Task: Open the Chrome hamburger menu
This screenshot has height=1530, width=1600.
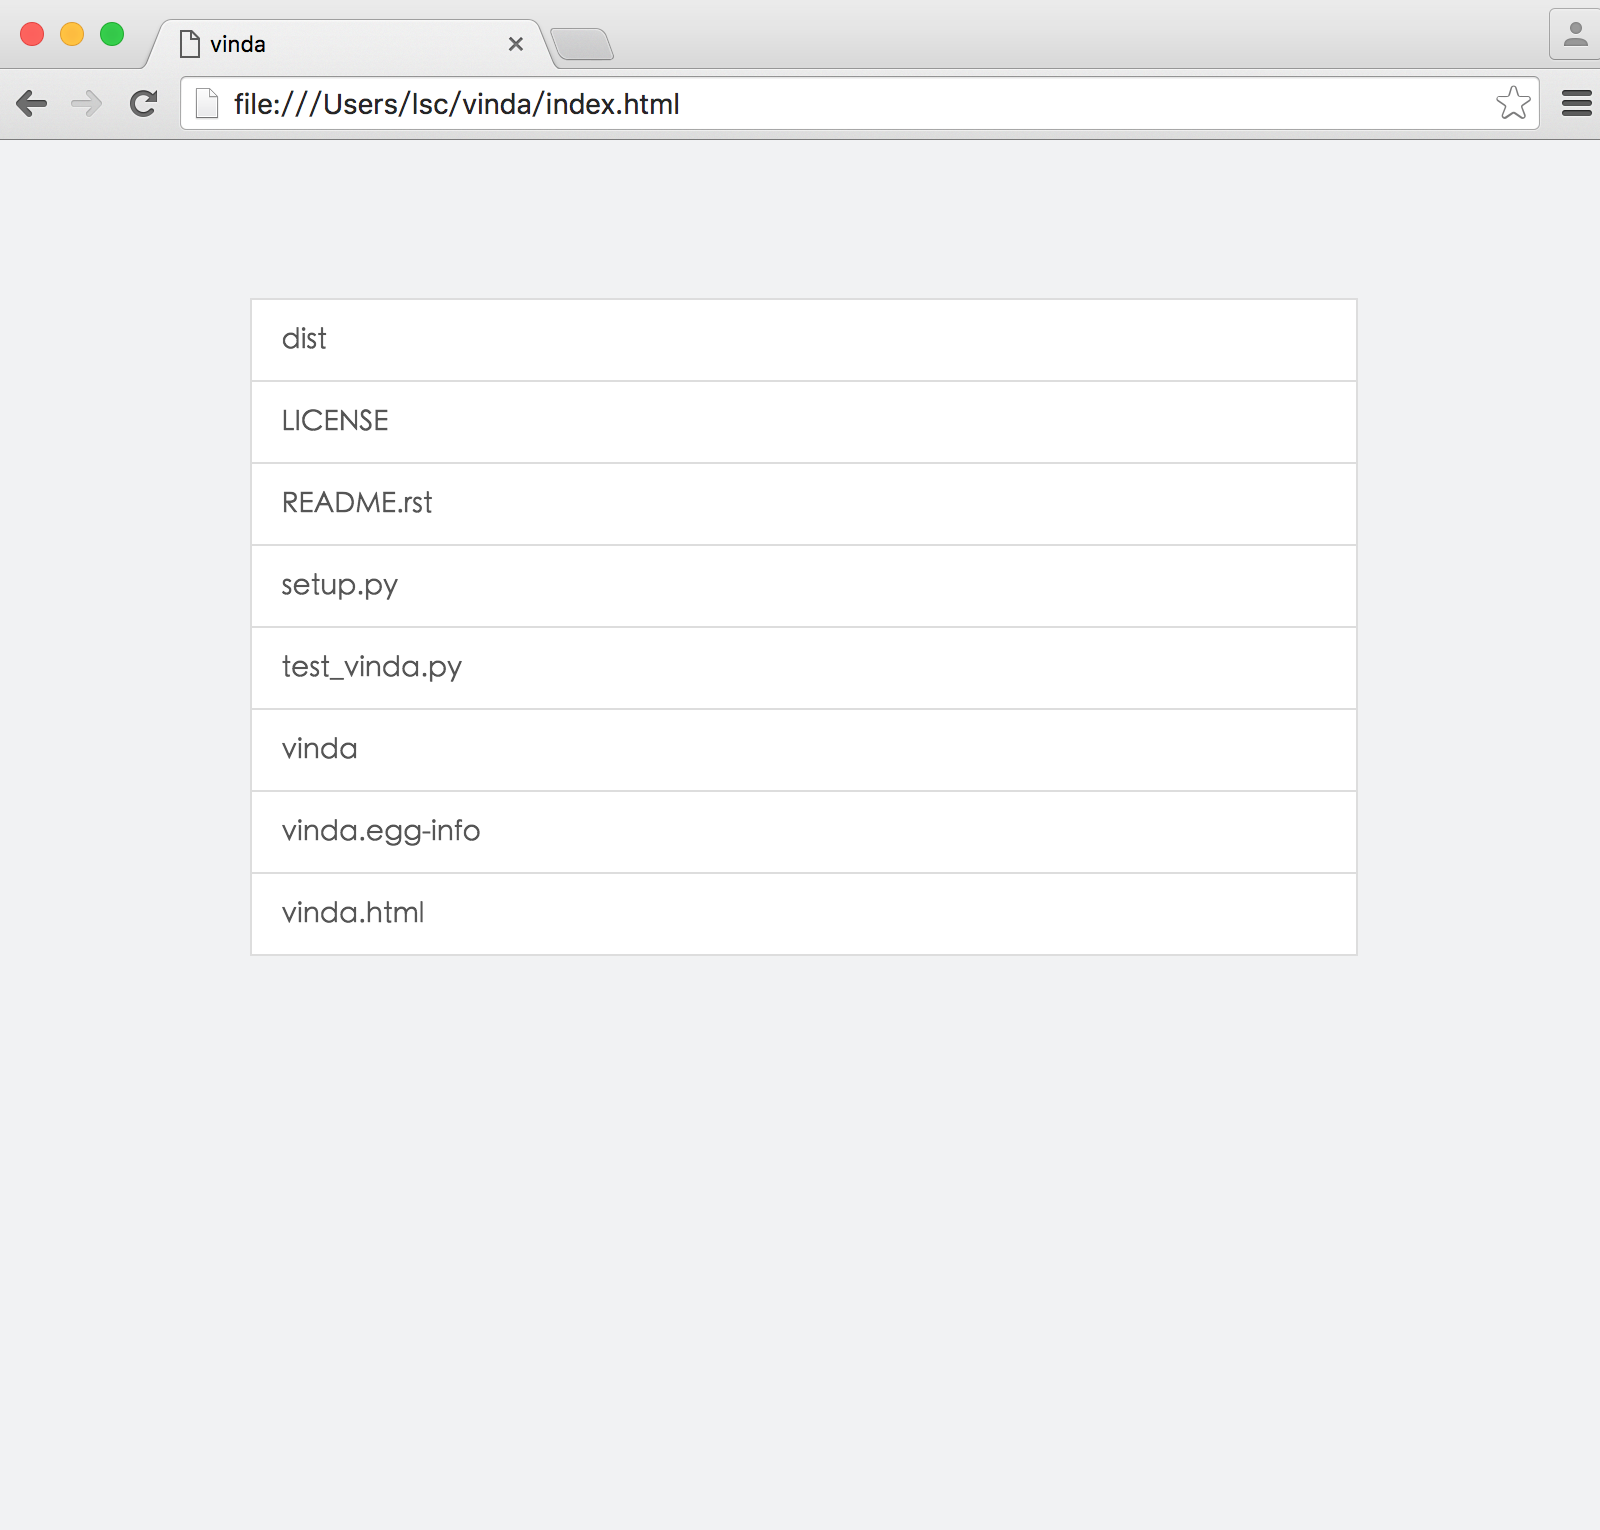Action: tap(1576, 103)
